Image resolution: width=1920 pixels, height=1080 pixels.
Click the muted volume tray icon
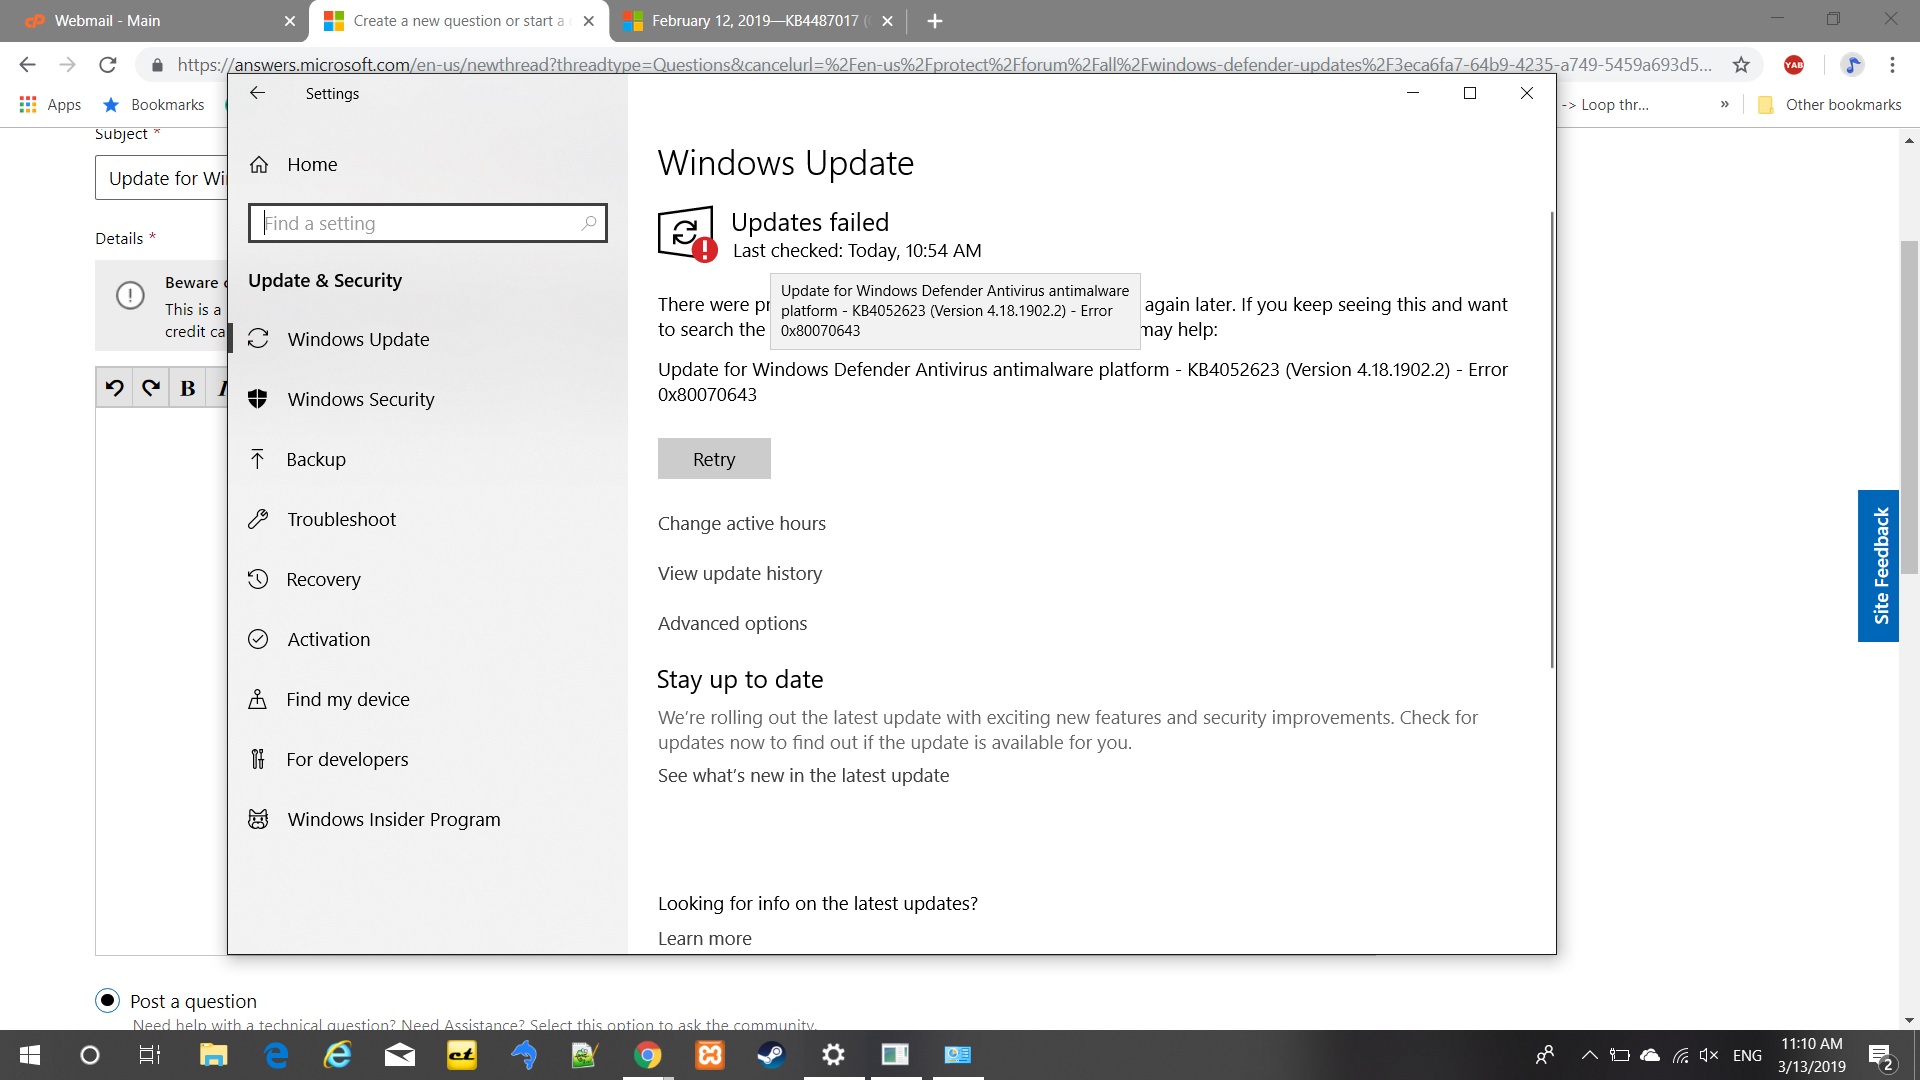click(1709, 1055)
